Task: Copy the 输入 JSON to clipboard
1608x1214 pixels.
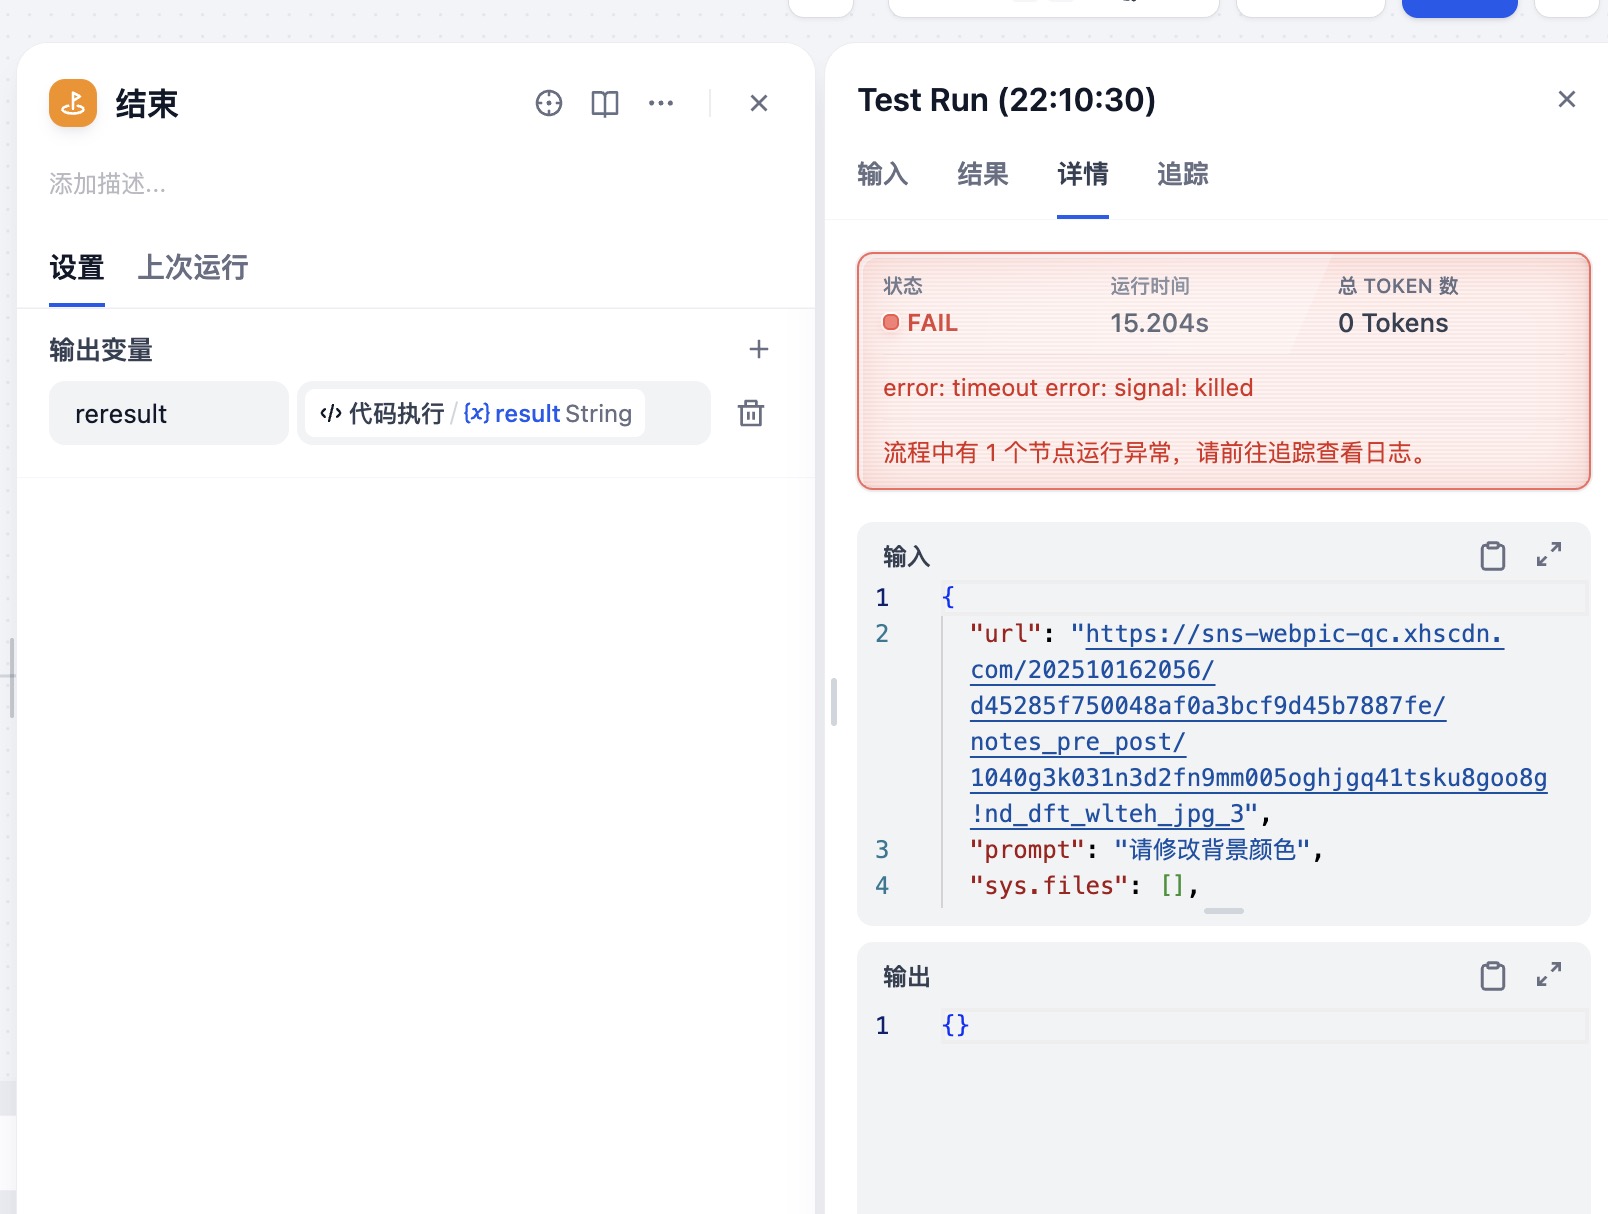Action: pyautogui.click(x=1492, y=556)
